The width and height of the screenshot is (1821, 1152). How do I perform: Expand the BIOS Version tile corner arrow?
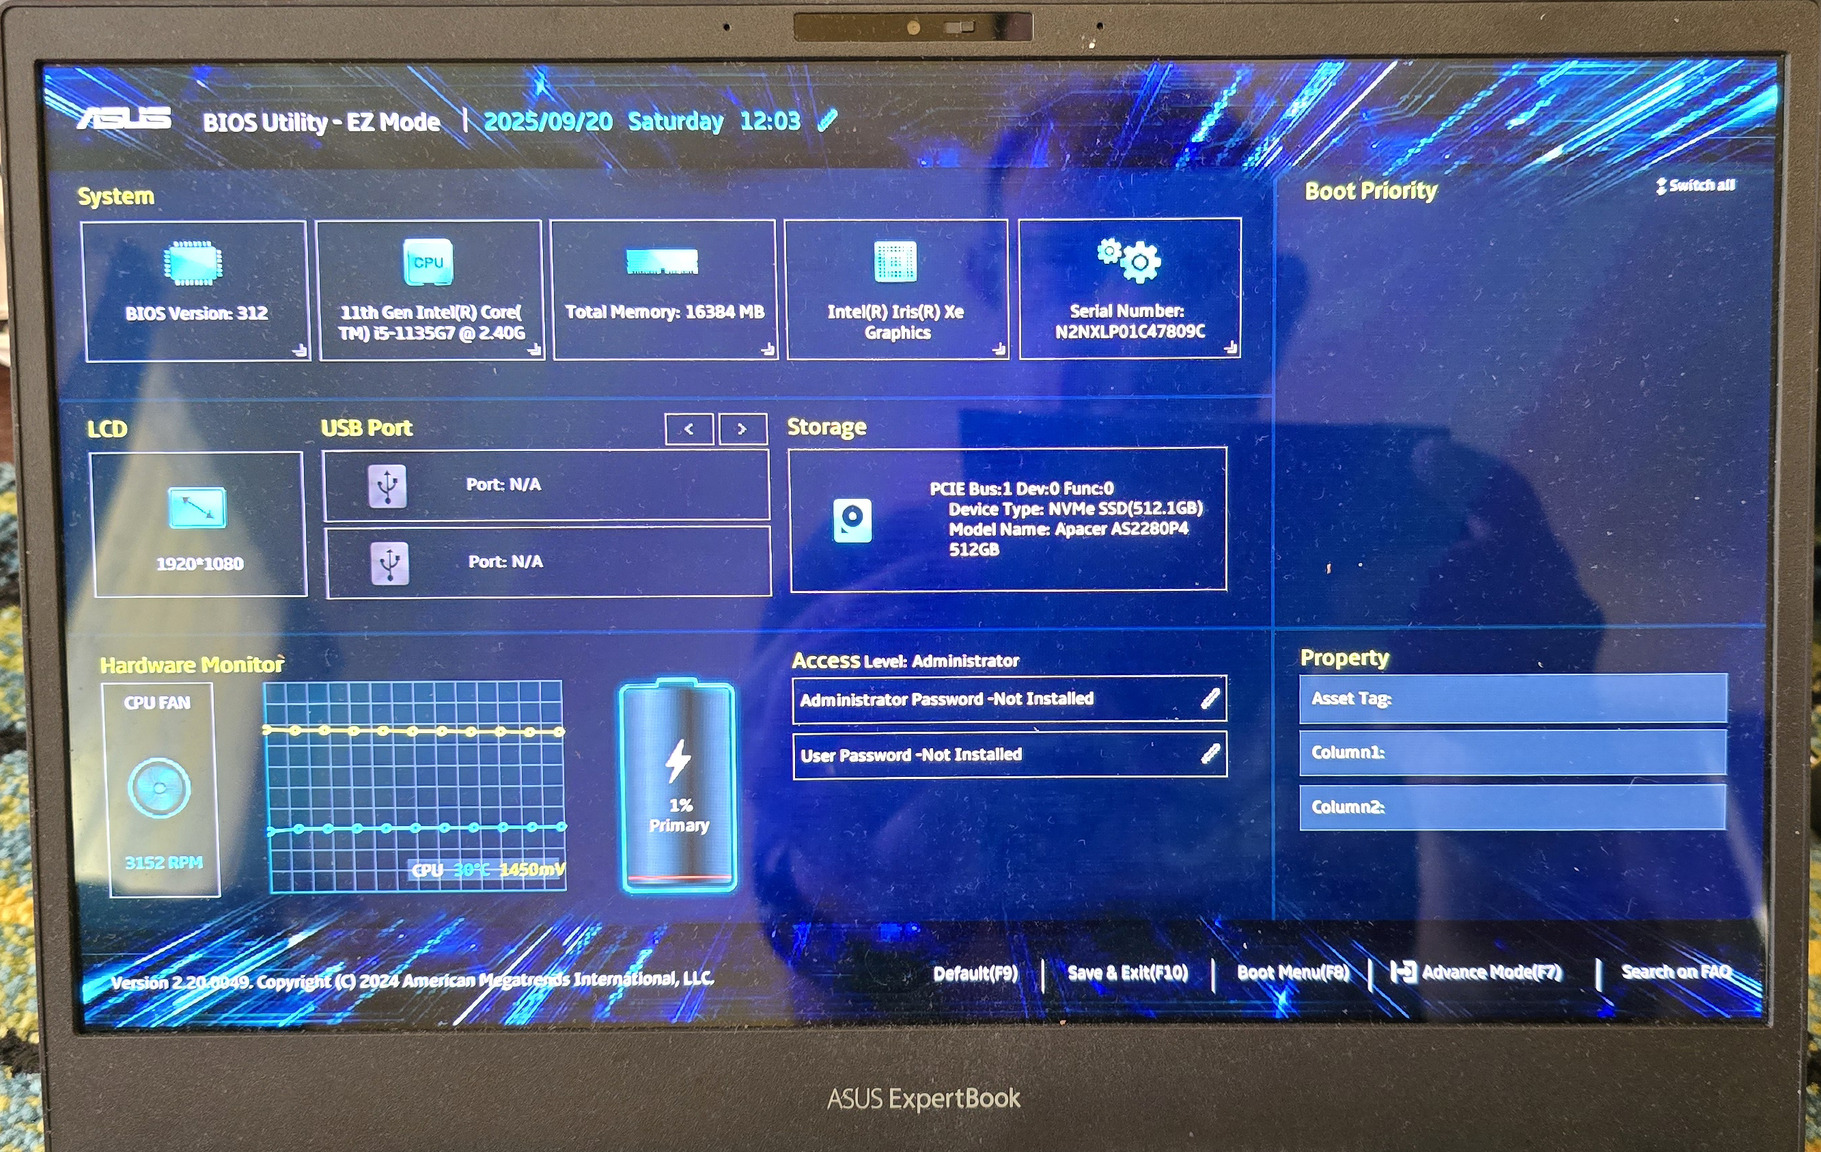coord(299,350)
